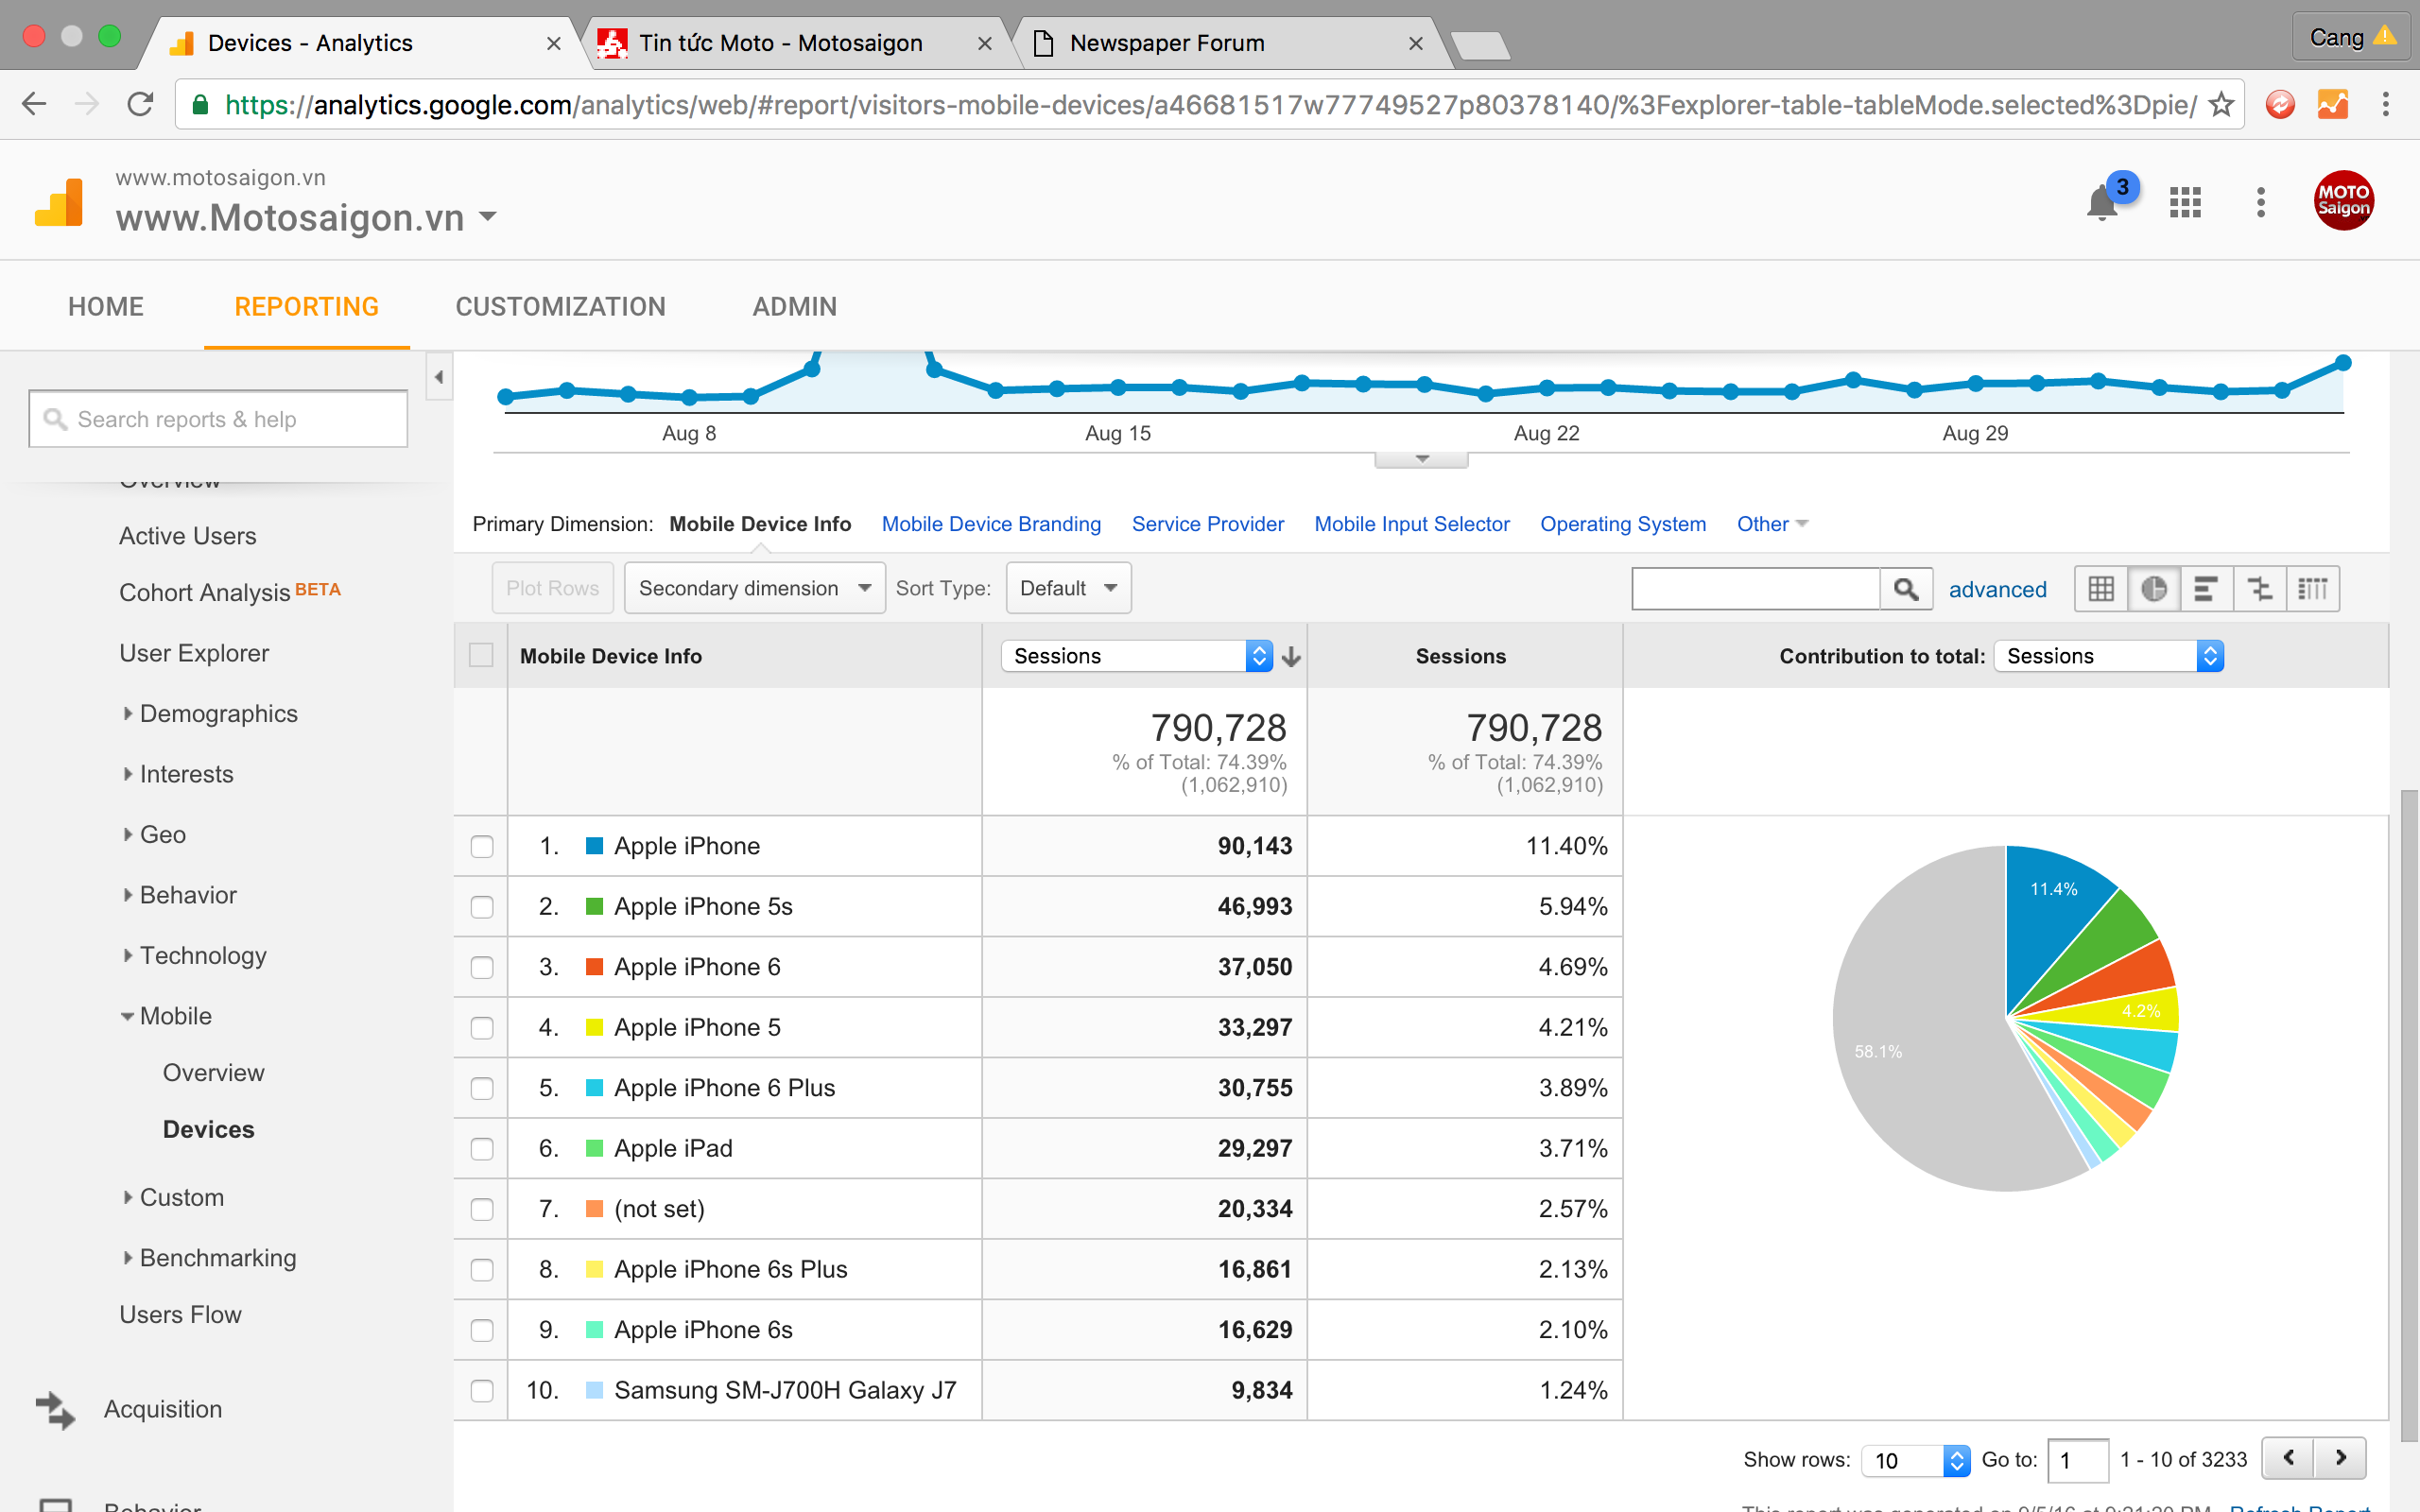Switch to pivot table view
The width and height of the screenshot is (2420, 1512).
[2312, 589]
